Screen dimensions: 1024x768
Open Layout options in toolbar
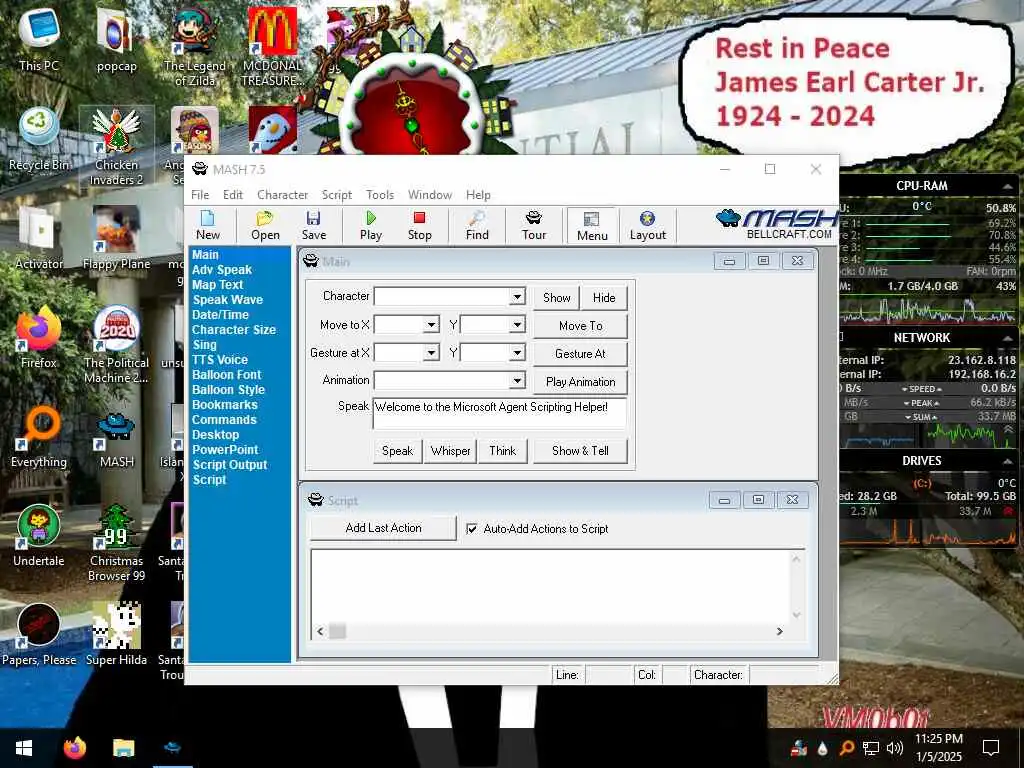pos(647,225)
